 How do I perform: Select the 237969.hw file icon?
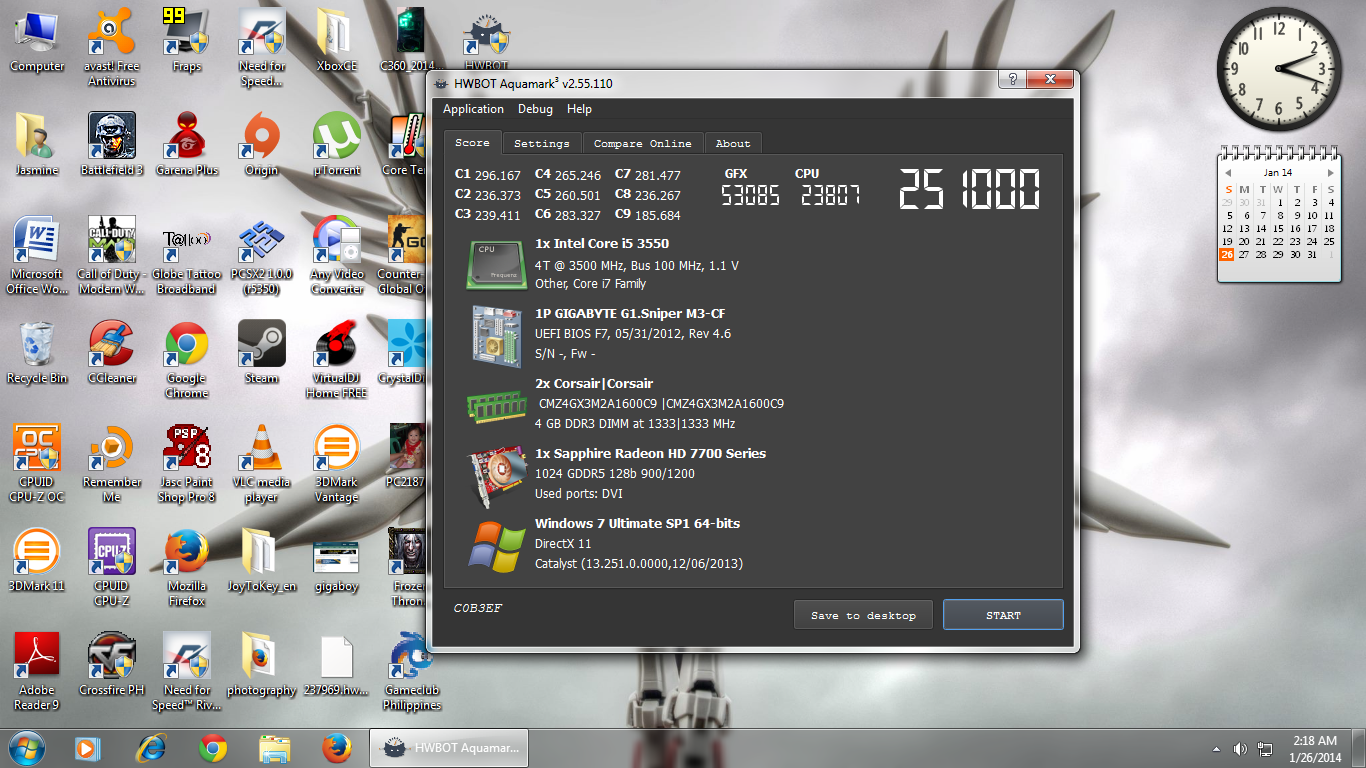336,665
